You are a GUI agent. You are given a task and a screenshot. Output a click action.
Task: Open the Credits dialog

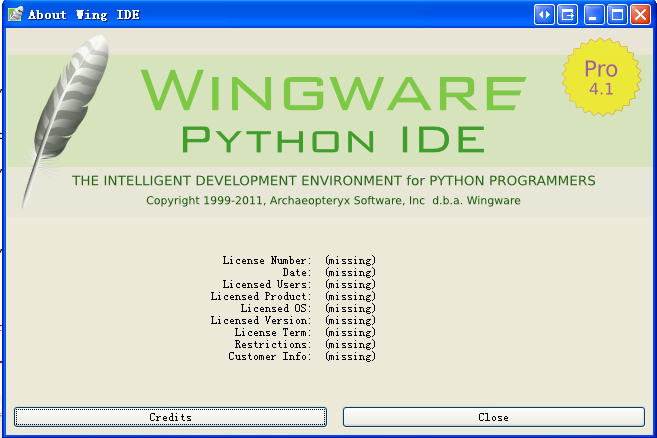pyautogui.click(x=170, y=417)
